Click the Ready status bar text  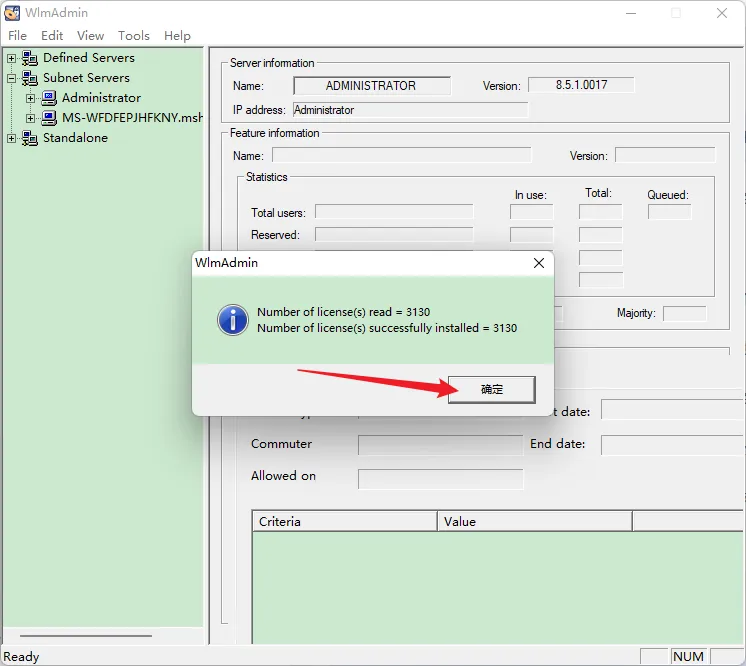(21, 656)
